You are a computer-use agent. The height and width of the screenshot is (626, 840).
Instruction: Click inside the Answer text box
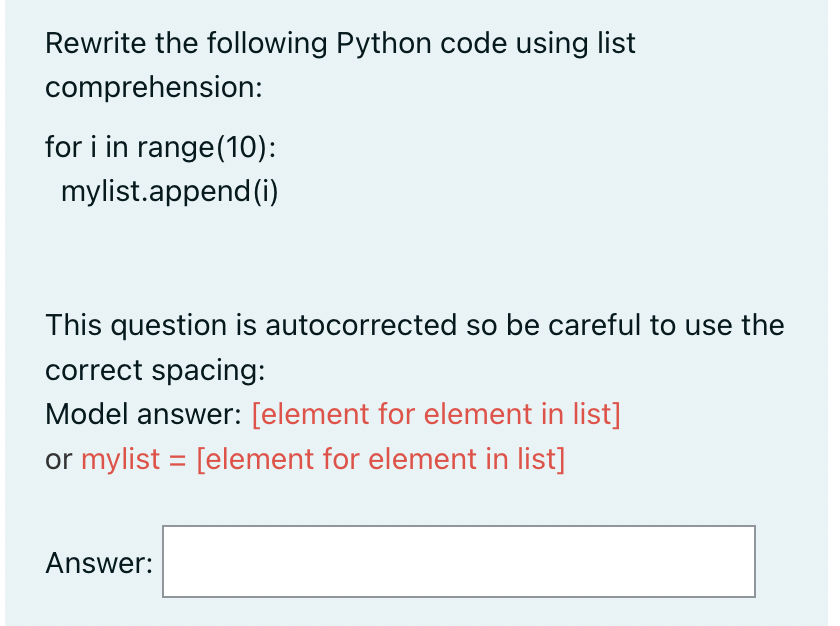point(458,562)
